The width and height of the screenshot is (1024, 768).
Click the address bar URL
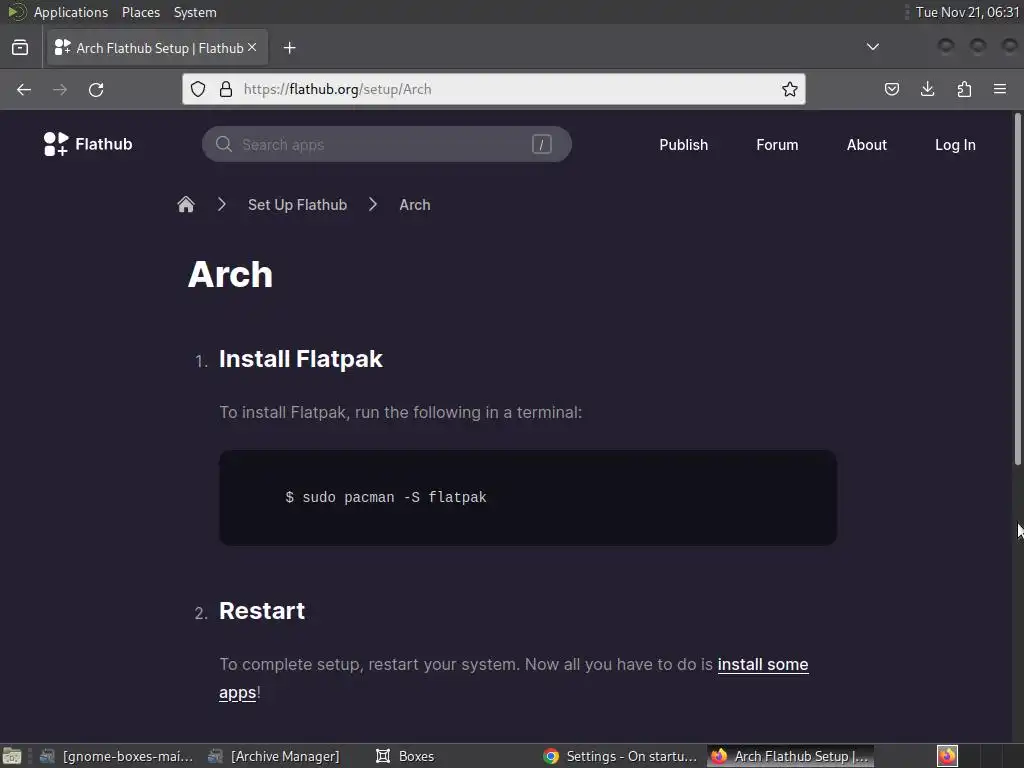coord(337,89)
